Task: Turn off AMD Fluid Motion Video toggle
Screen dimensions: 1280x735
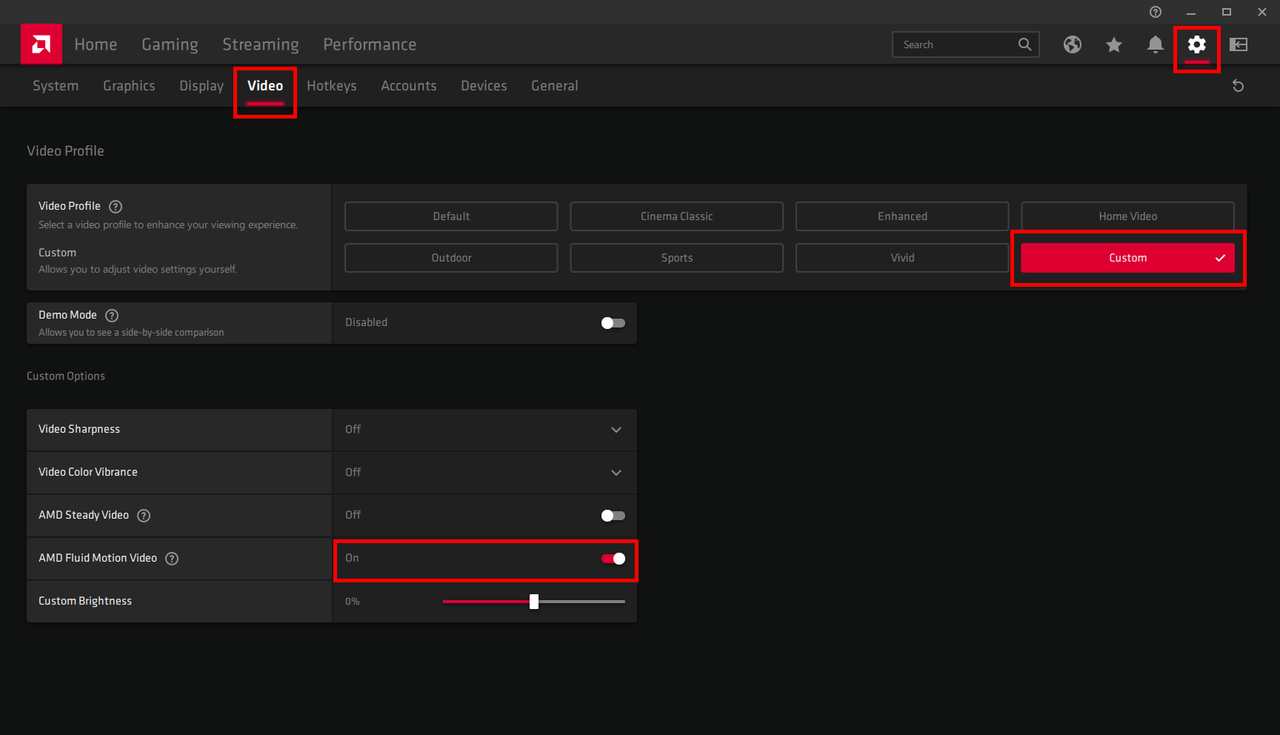Action: pos(613,558)
